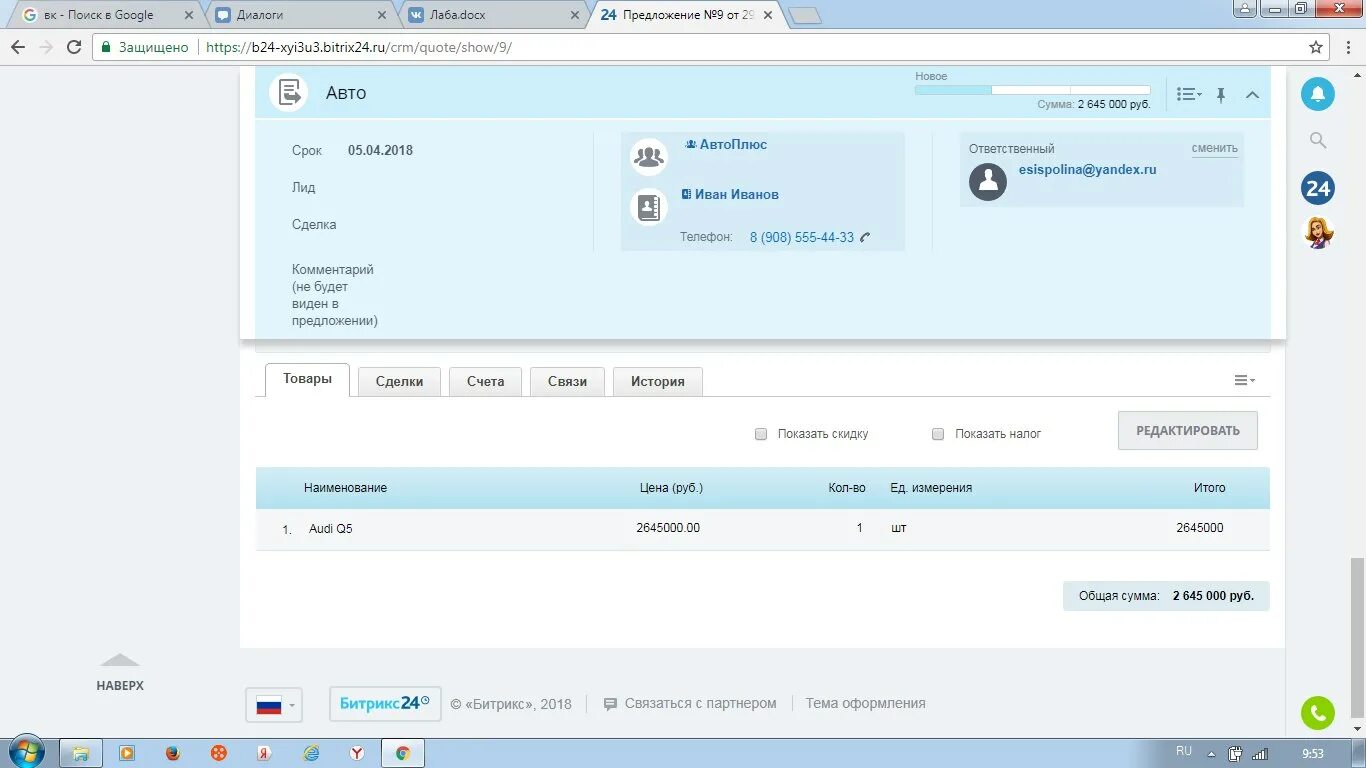Switch to the Счета tab
The height and width of the screenshot is (768, 1366).
[x=485, y=381]
